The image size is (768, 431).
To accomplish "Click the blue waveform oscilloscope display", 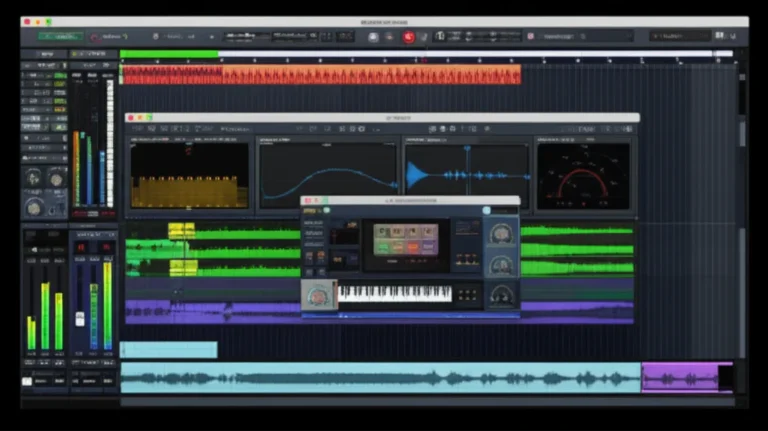I will point(466,177).
